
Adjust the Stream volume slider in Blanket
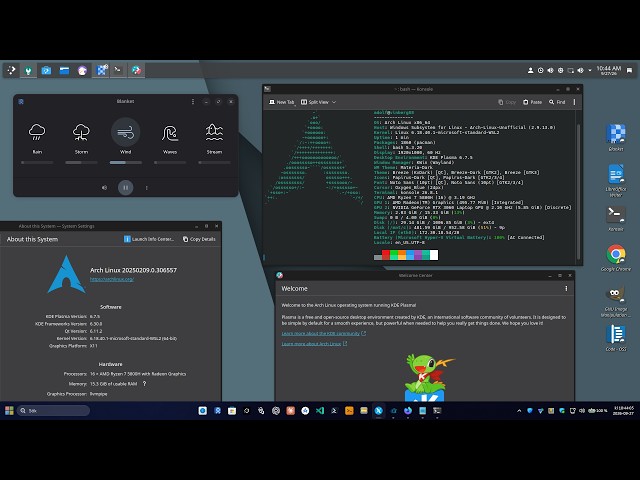coord(214,162)
